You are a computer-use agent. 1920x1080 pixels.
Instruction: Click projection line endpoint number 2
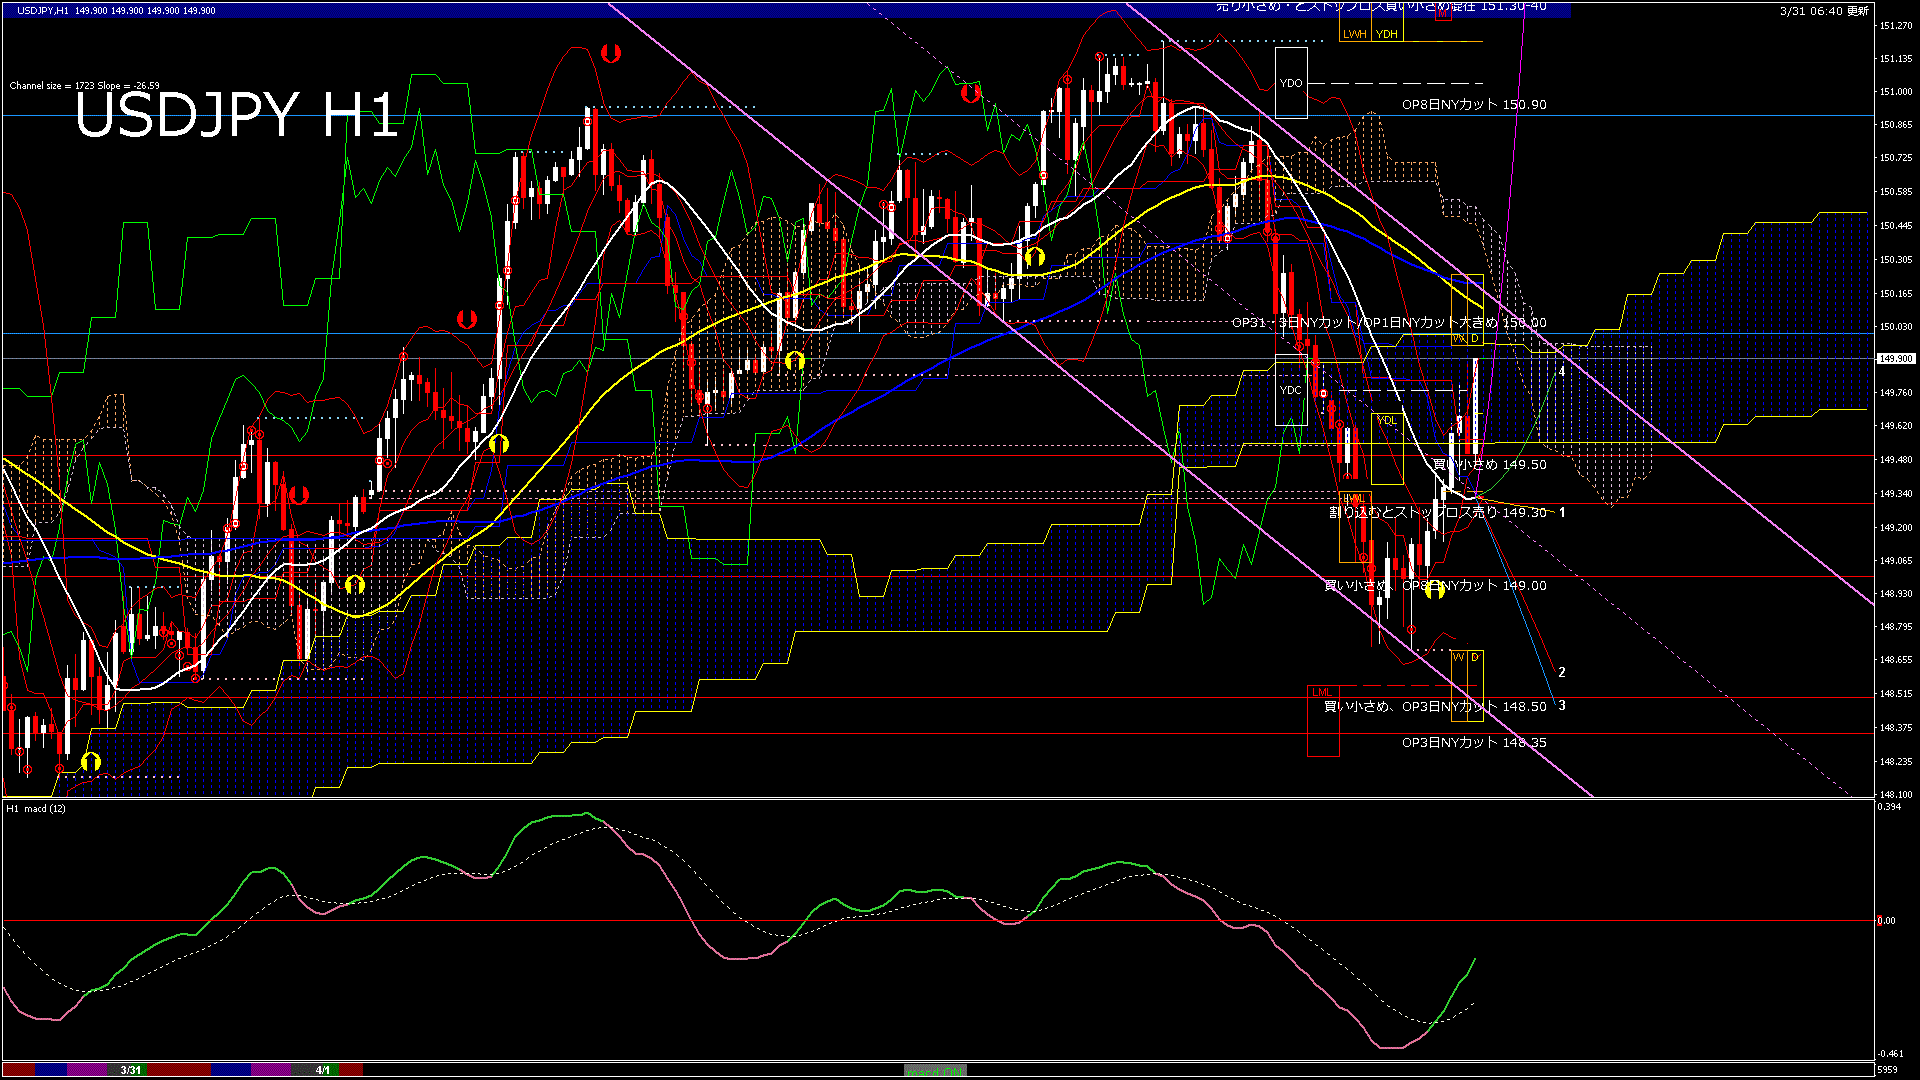(1562, 673)
